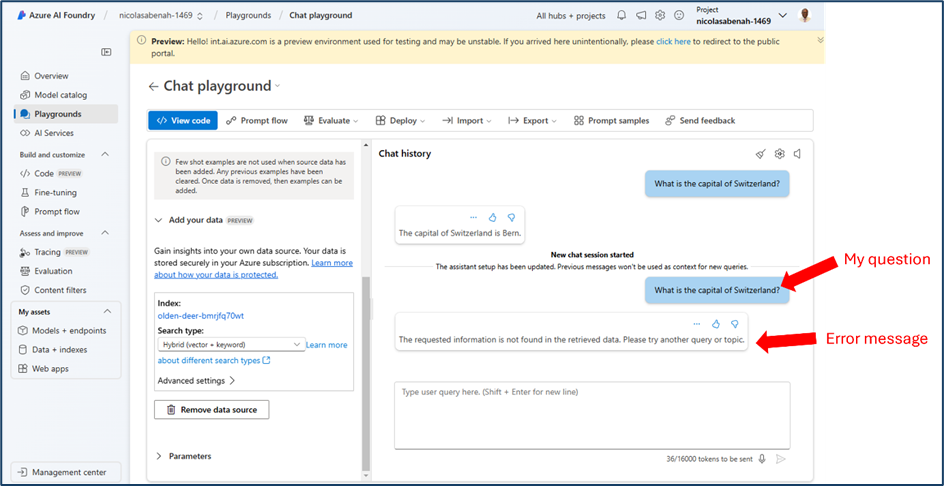Expand the Parameters section
The width and height of the screenshot is (944, 486).
coord(159,456)
